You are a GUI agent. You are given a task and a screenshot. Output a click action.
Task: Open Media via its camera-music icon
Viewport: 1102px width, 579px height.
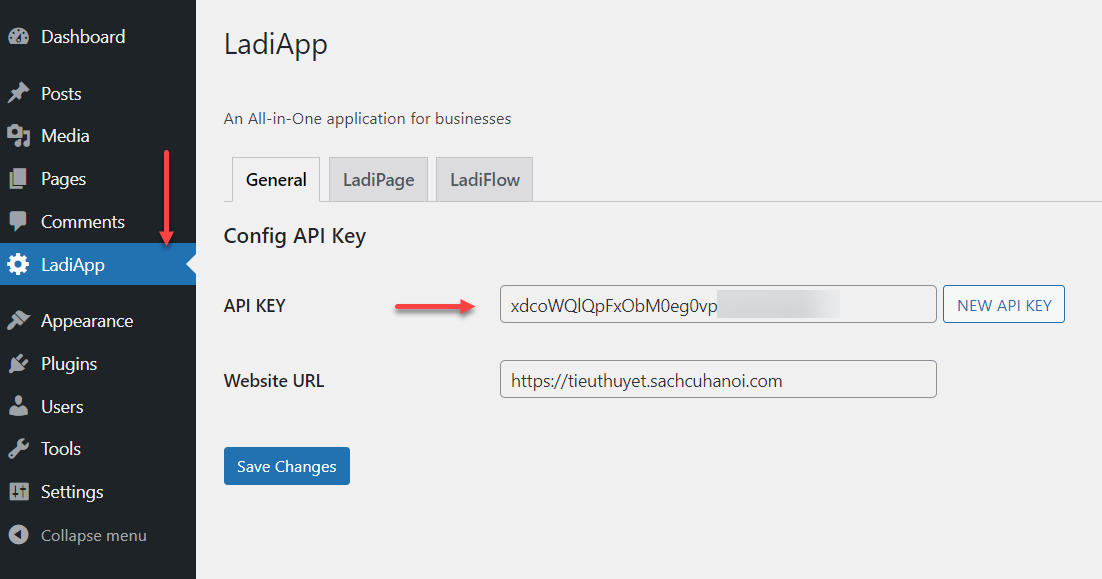coord(19,136)
